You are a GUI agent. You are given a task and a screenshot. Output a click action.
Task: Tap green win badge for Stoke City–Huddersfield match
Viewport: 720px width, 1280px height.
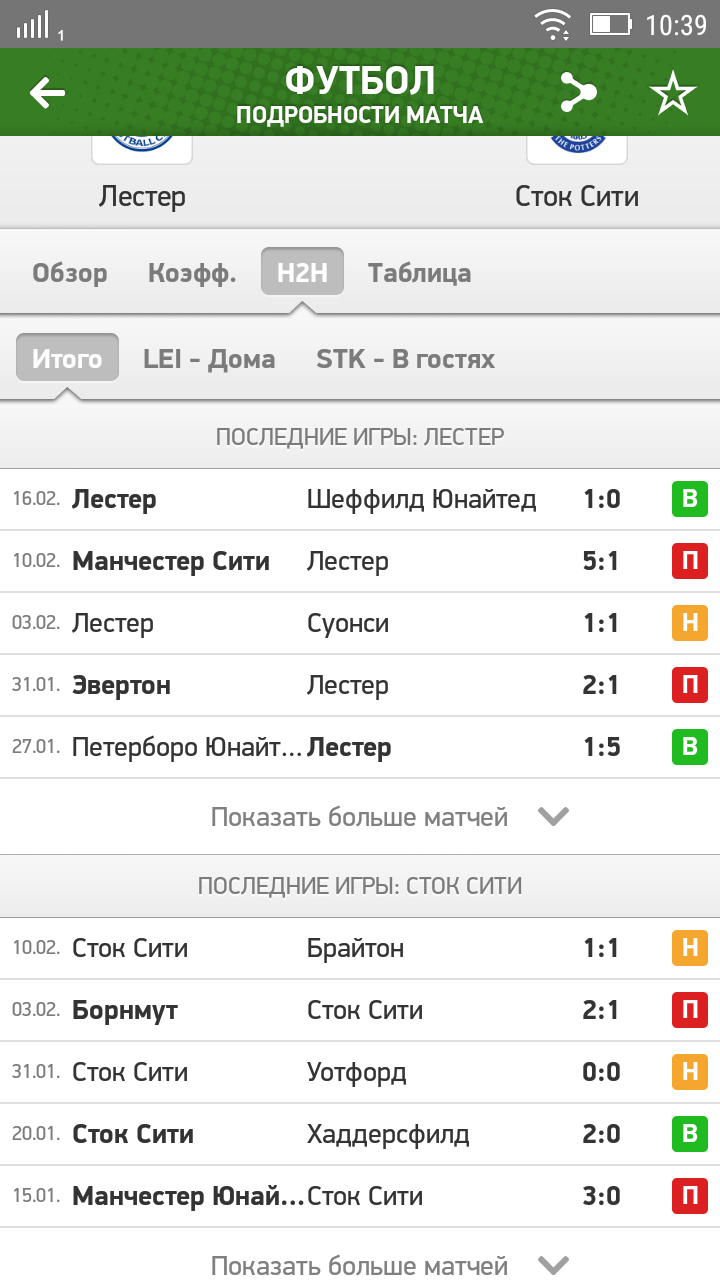[689, 1134]
